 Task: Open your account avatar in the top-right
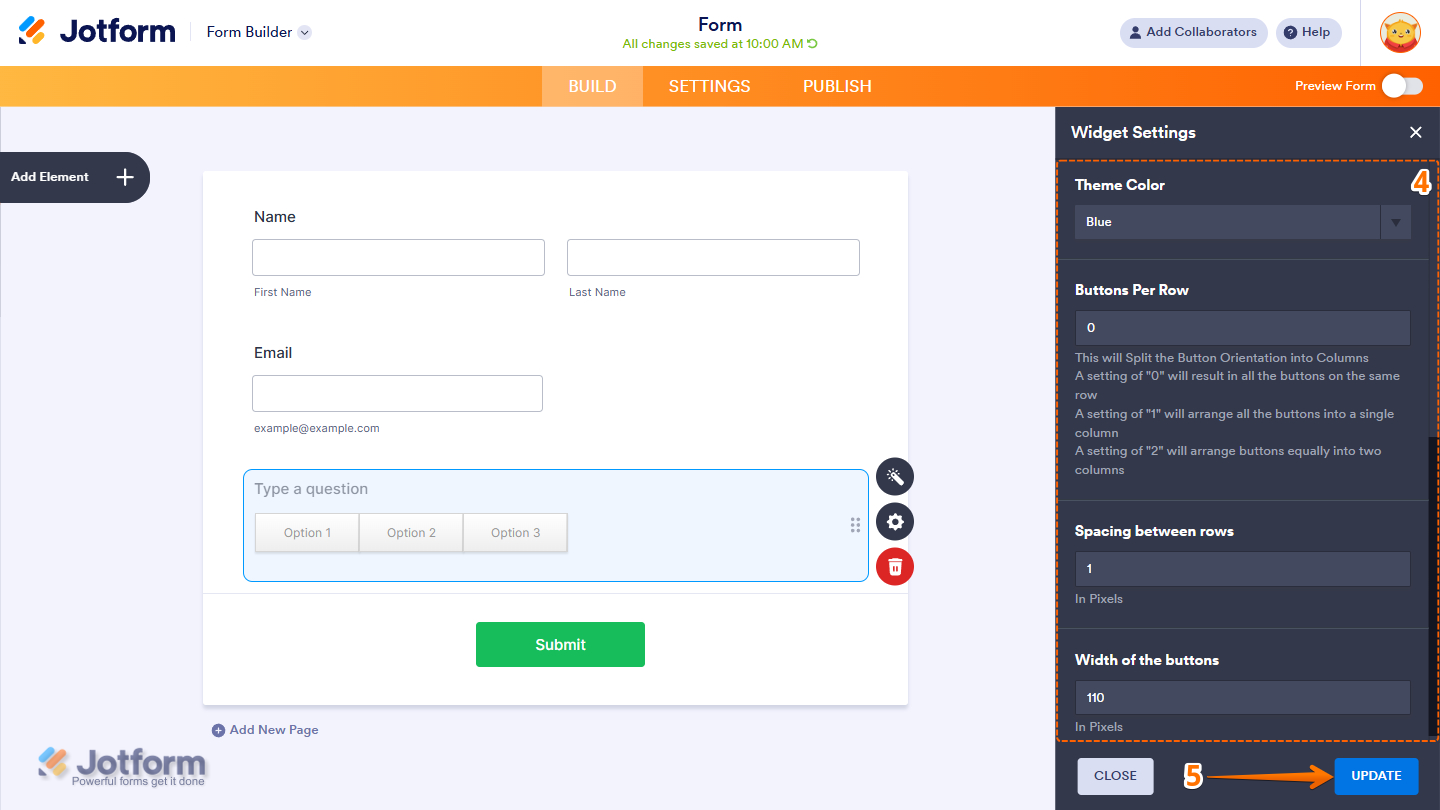[x=1400, y=32]
